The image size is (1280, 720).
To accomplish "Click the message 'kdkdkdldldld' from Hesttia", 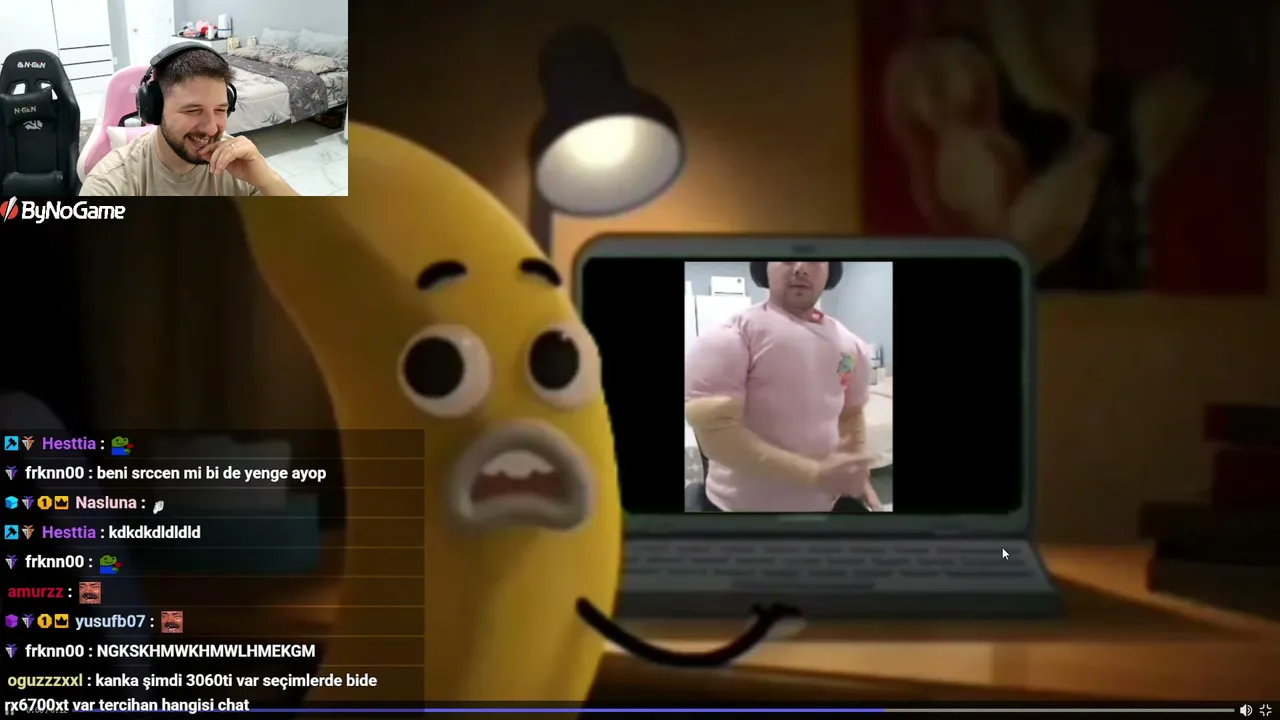I will (x=155, y=532).
